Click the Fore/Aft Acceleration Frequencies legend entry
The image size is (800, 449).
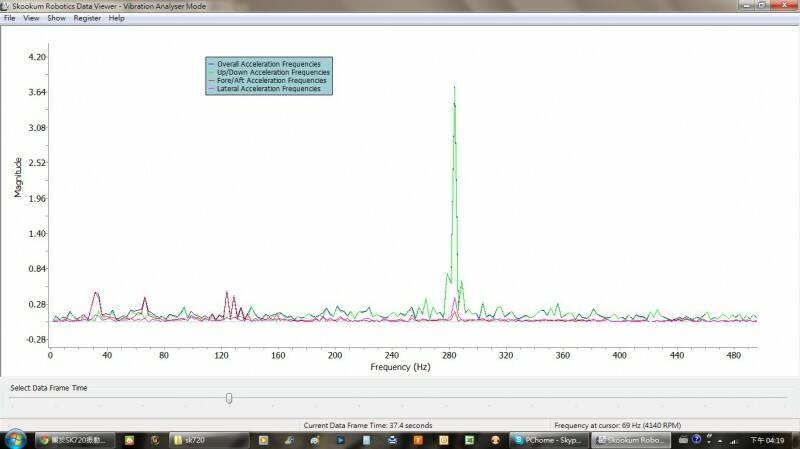[x=268, y=81]
